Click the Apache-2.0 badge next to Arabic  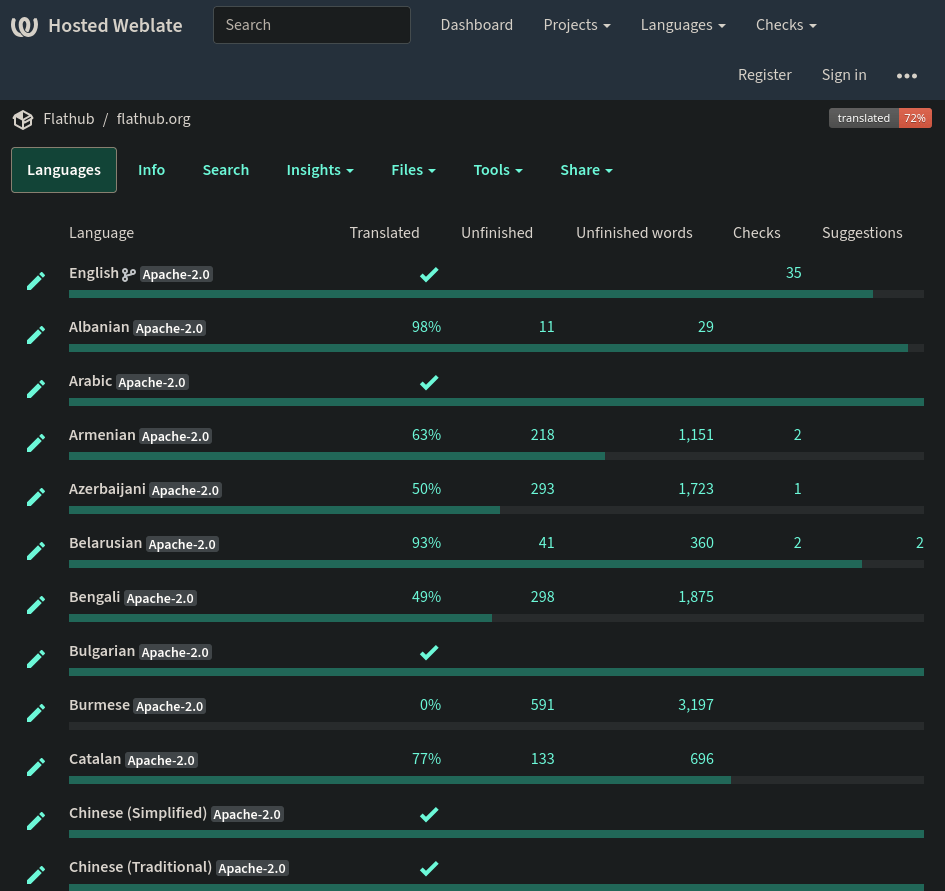click(152, 382)
